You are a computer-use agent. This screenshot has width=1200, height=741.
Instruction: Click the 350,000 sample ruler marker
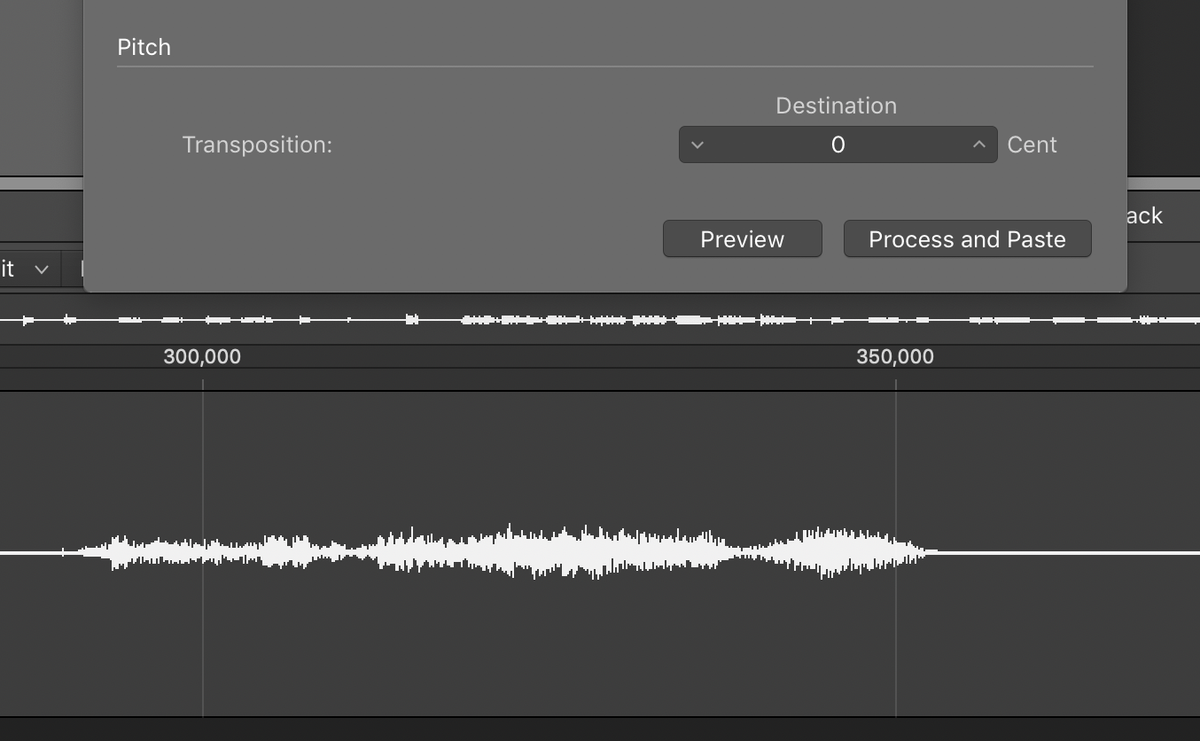(x=897, y=356)
